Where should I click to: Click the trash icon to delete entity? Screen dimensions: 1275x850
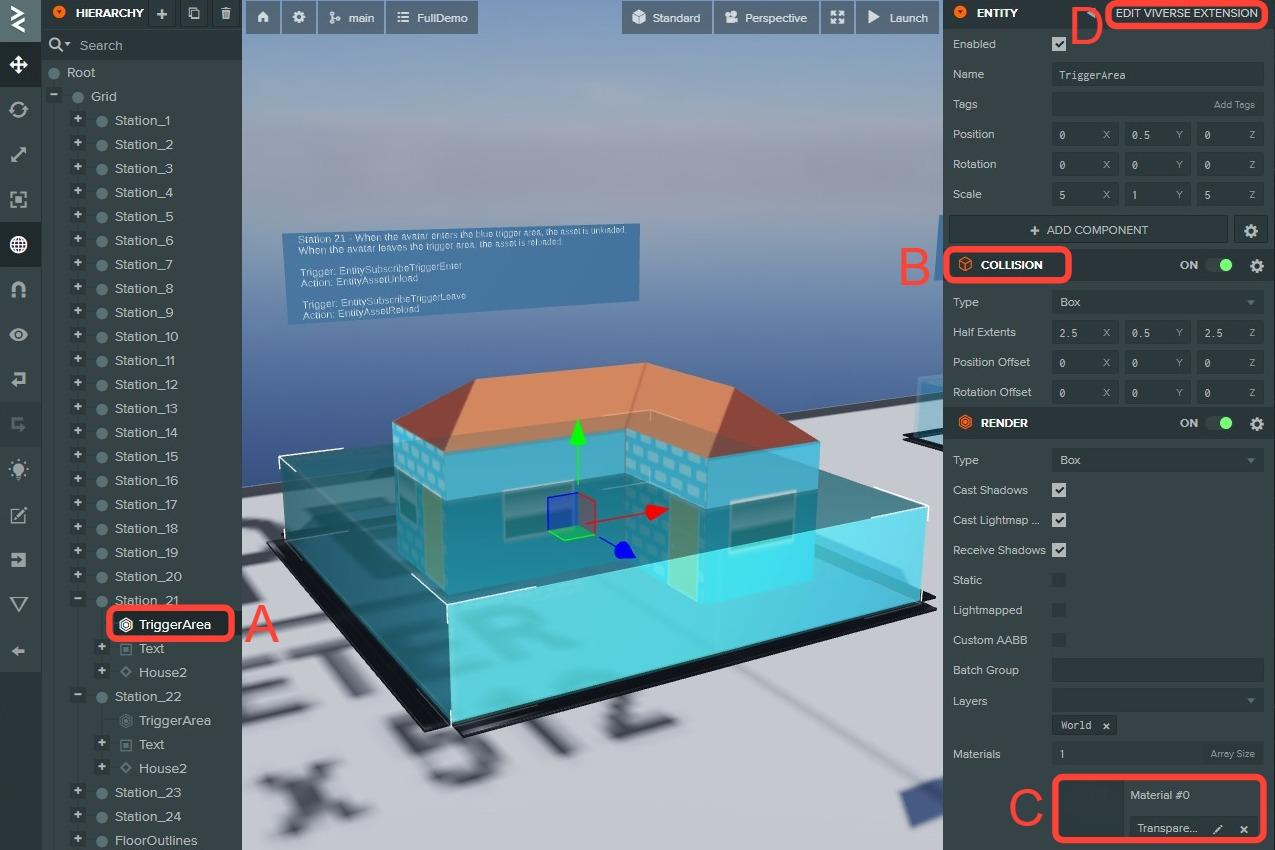click(226, 14)
